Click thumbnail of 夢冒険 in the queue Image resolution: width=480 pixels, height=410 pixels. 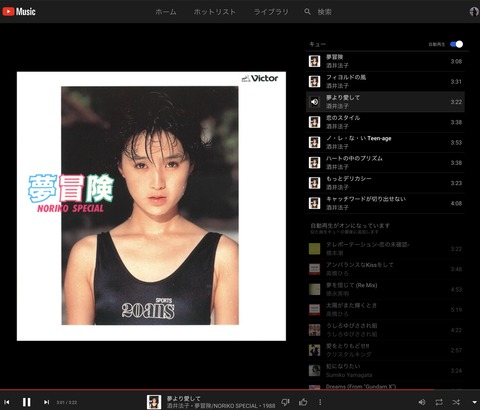click(314, 61)
